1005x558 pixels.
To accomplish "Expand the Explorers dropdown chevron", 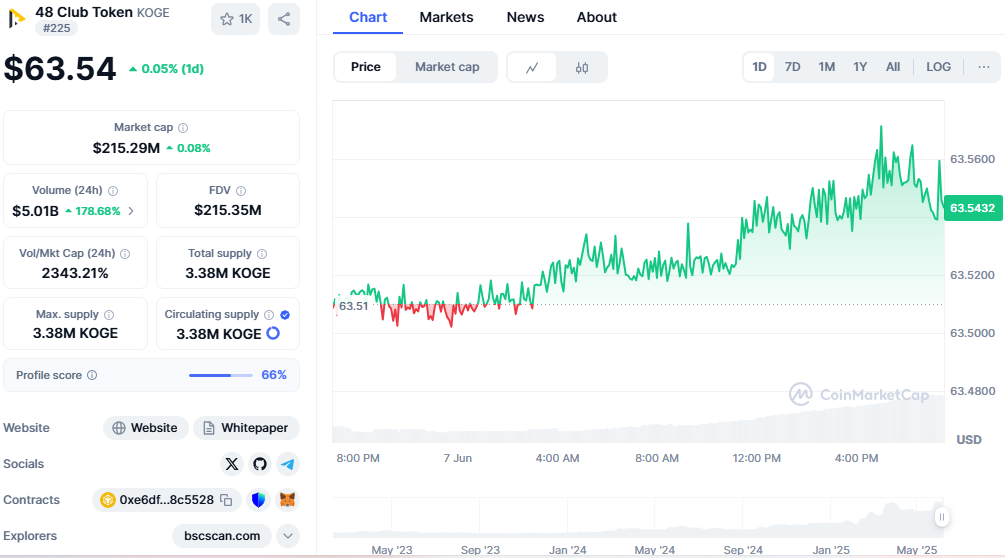I will coord(288,536).
